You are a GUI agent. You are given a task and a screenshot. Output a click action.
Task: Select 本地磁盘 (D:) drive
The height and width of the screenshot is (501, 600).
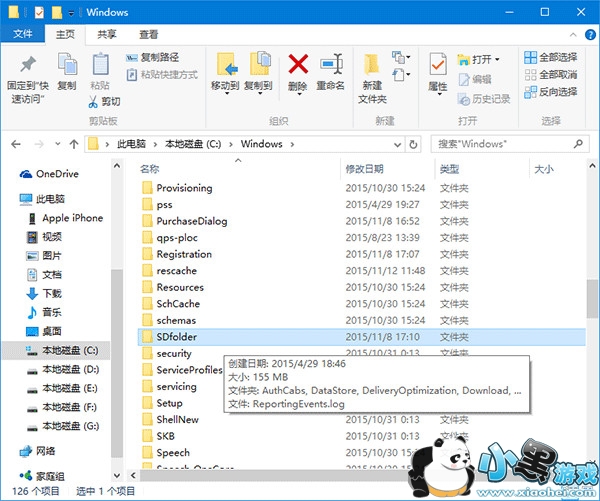pyautogui.click(x=63, y=369)
